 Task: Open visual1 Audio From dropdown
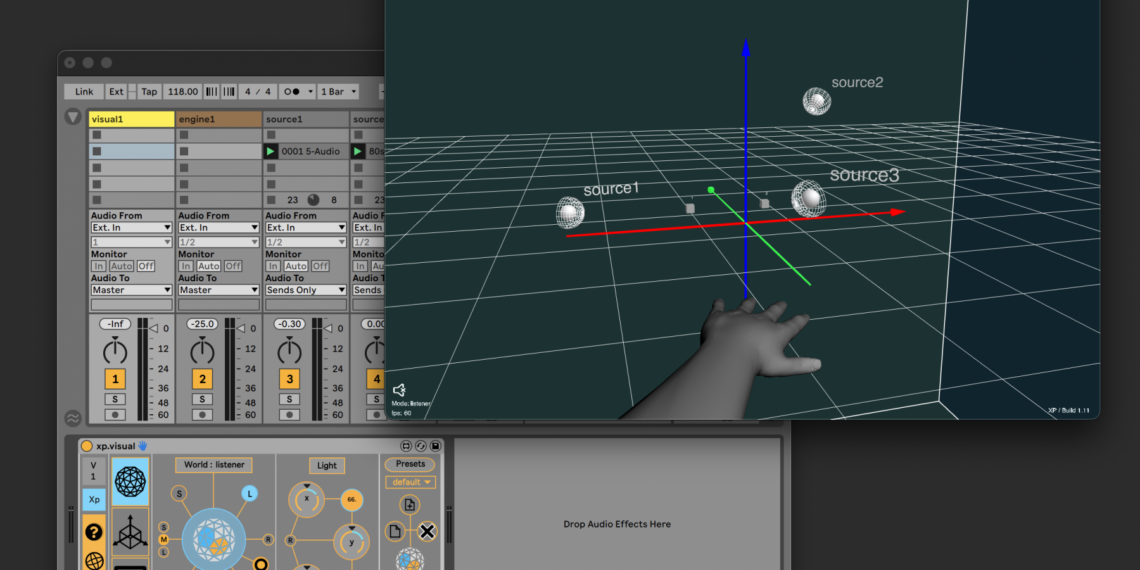coord(131,228)
